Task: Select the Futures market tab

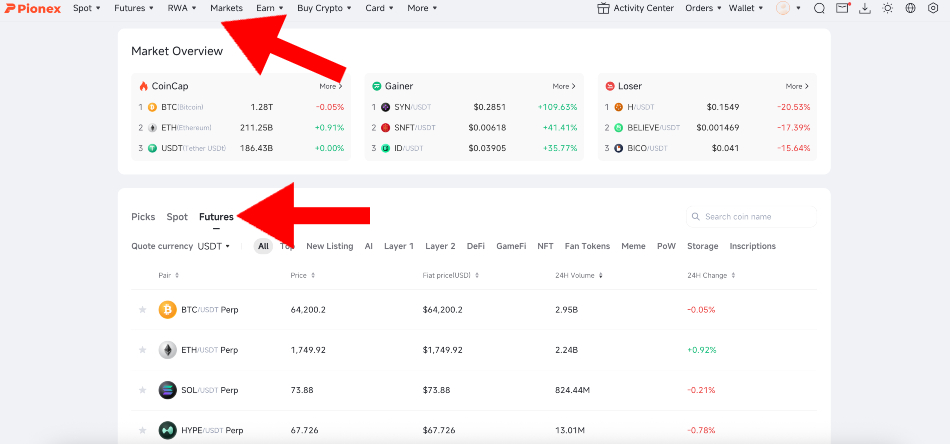Action: coord(216,217)
